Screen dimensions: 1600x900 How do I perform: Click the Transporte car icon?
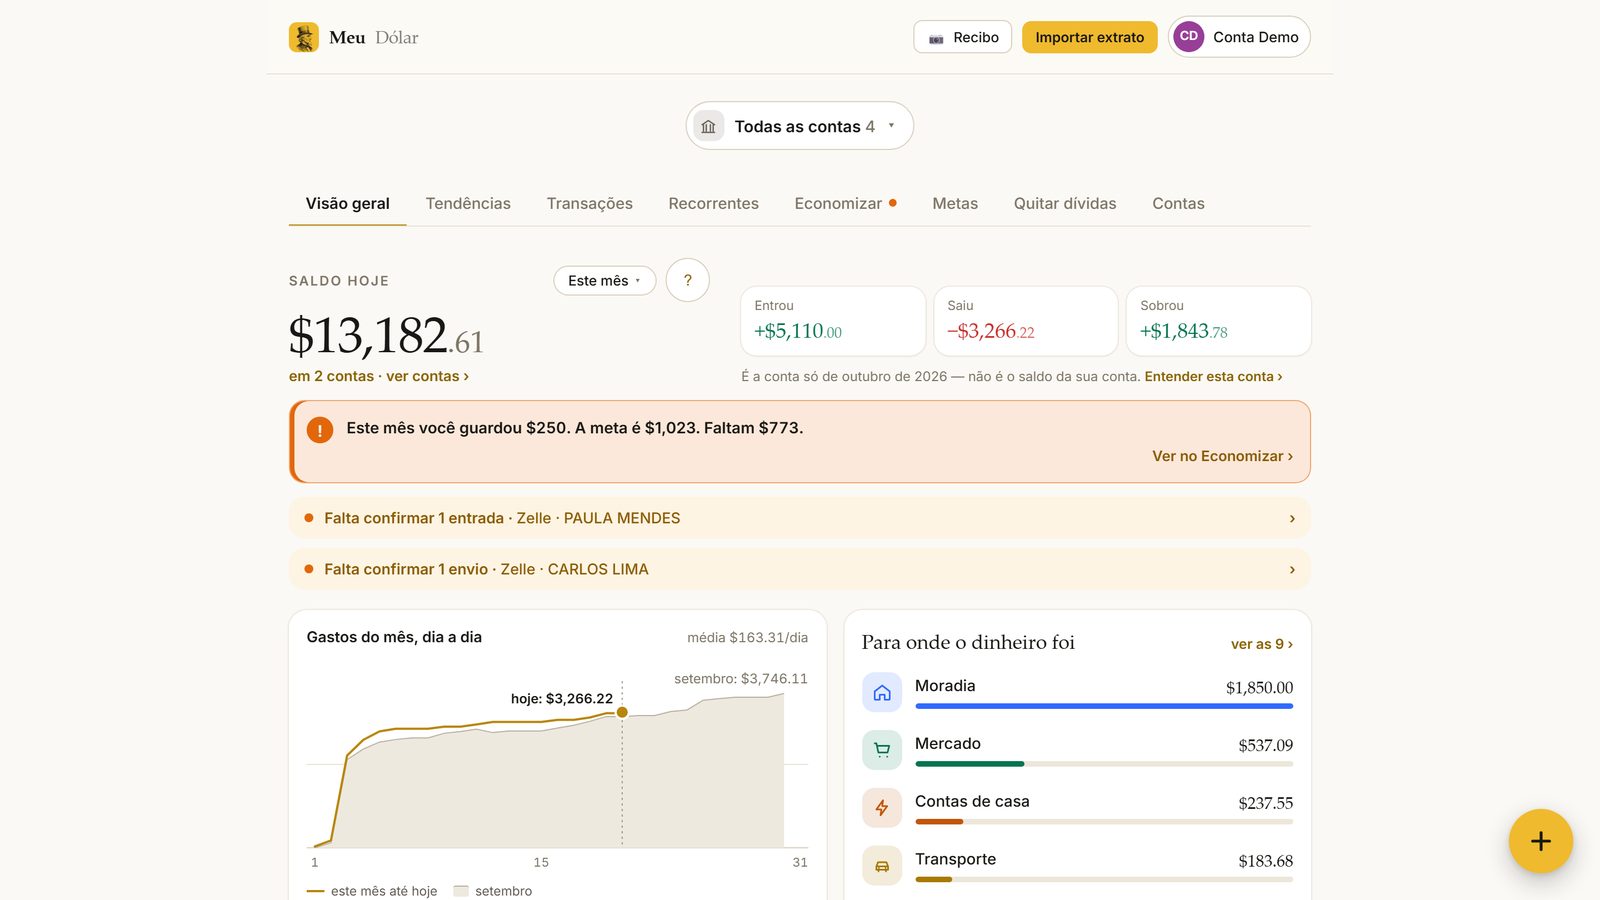click(x=882, y=866)
